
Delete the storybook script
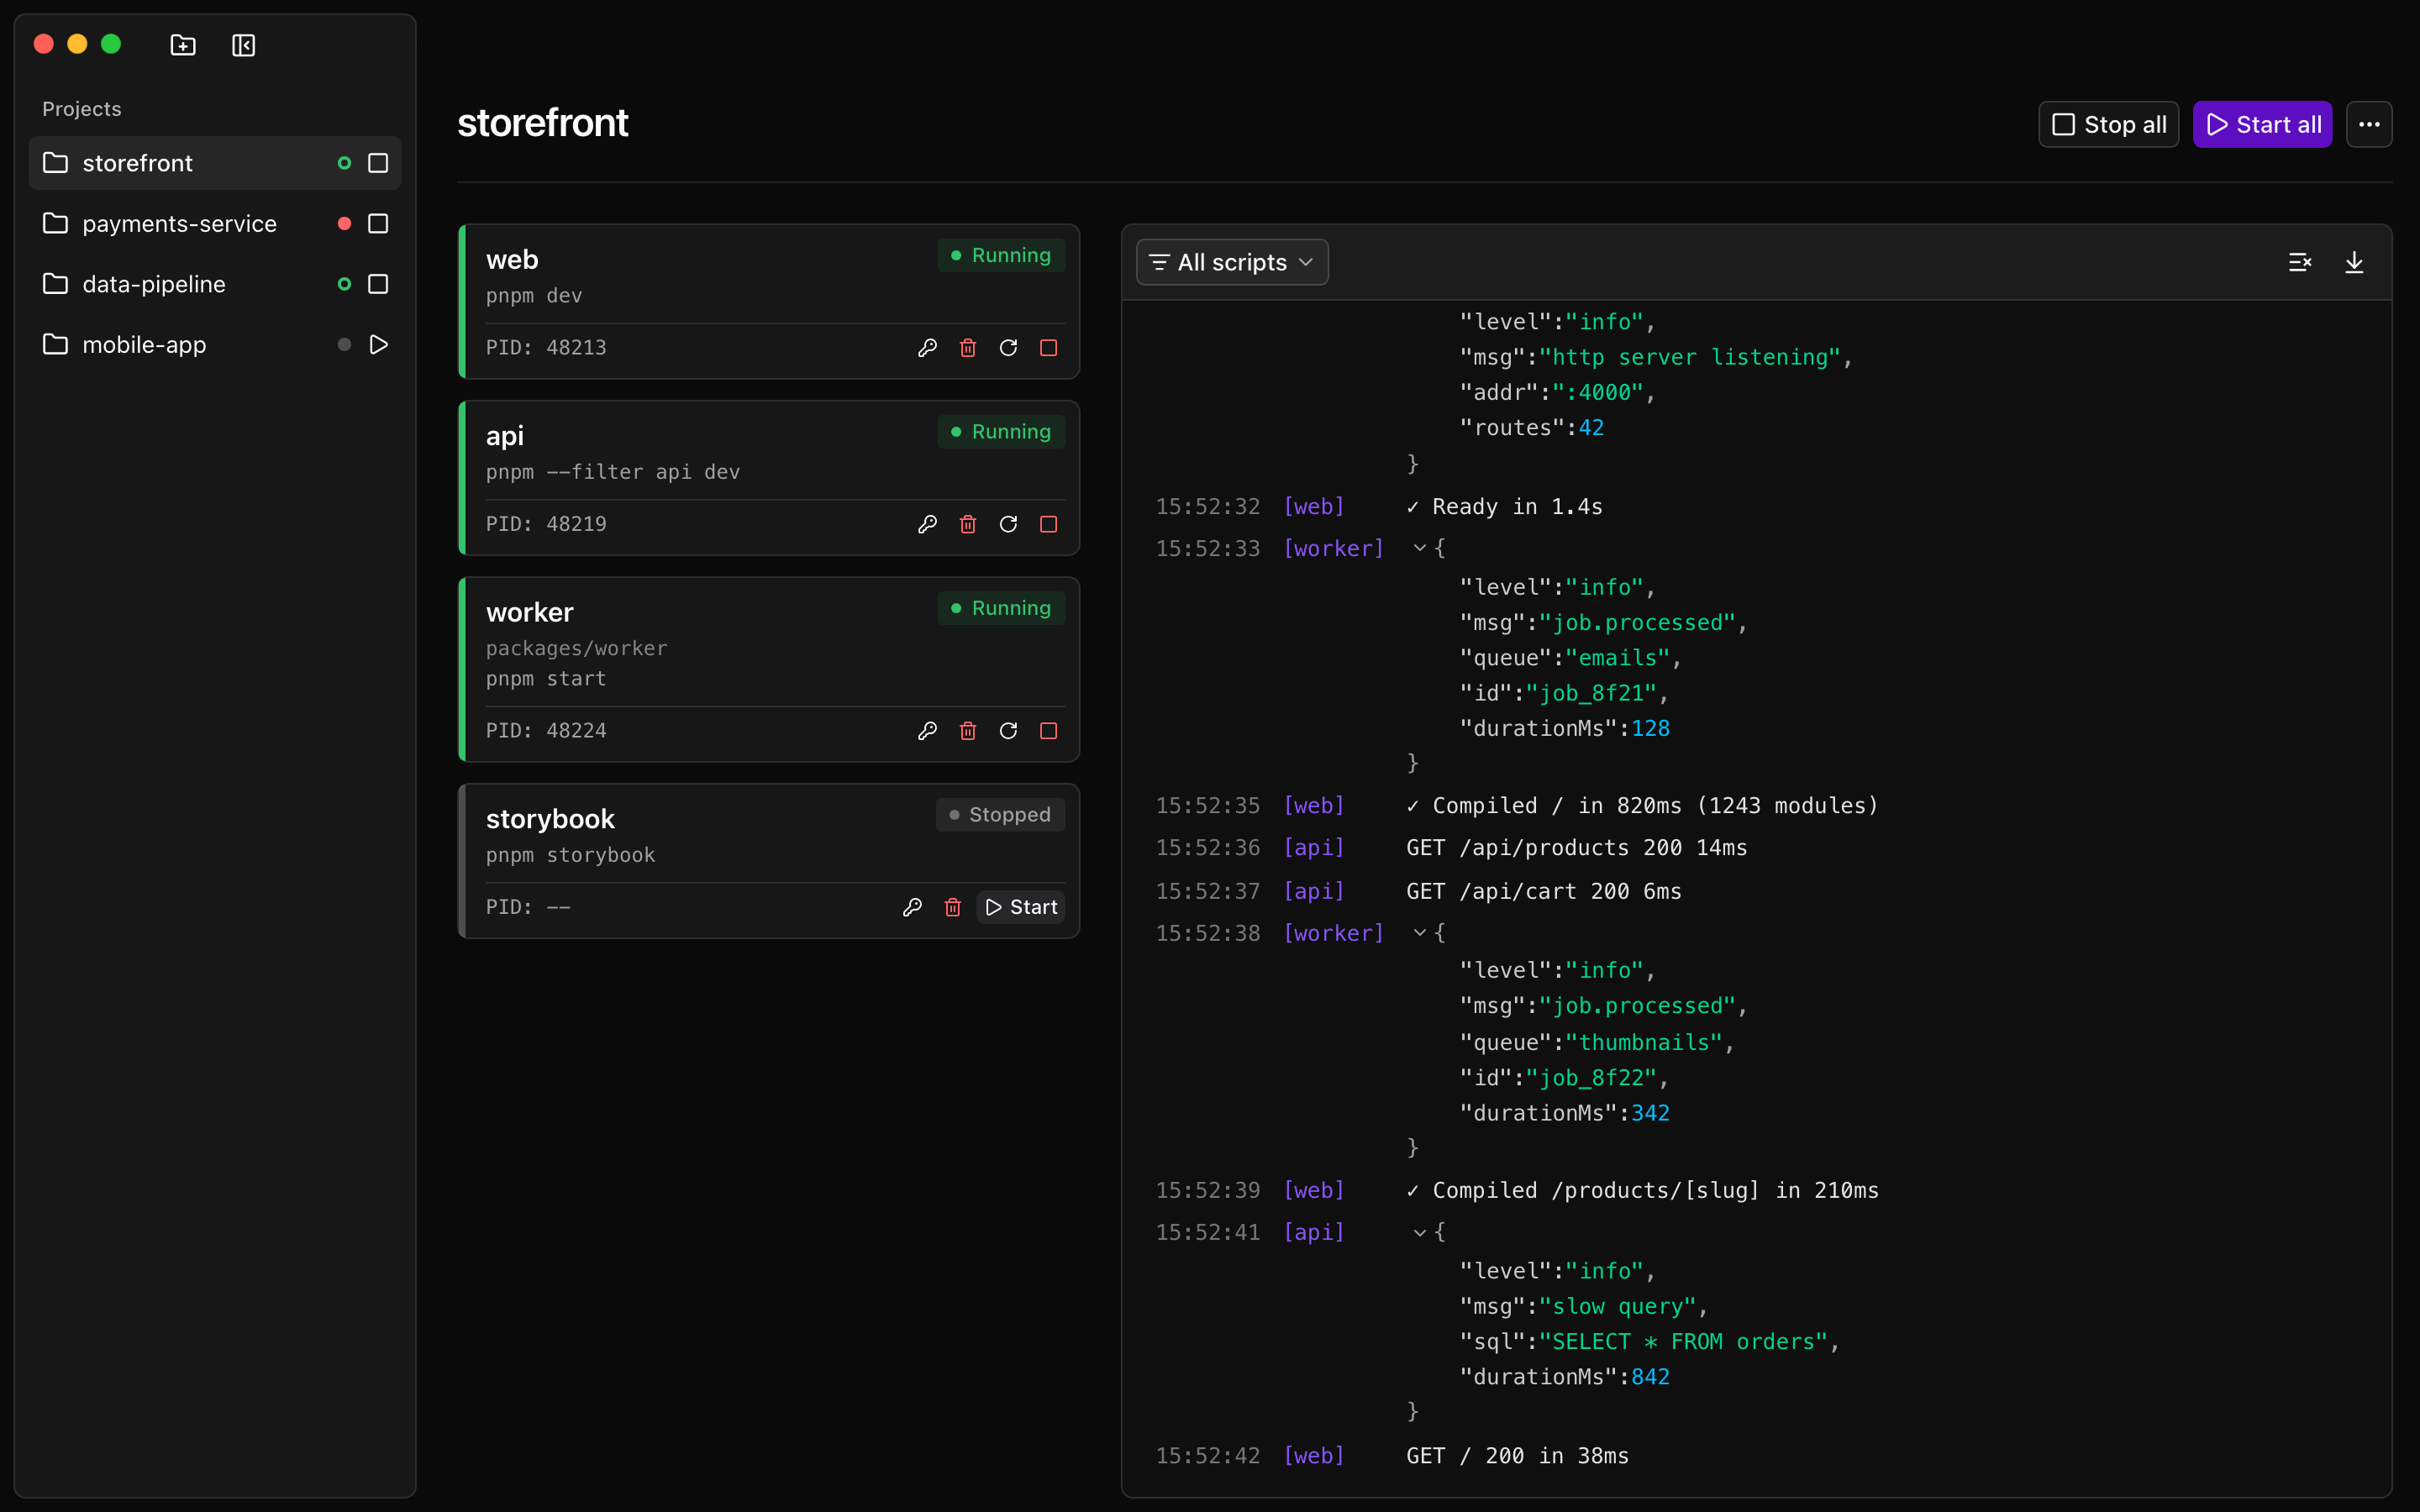click(x=952, y=907)
